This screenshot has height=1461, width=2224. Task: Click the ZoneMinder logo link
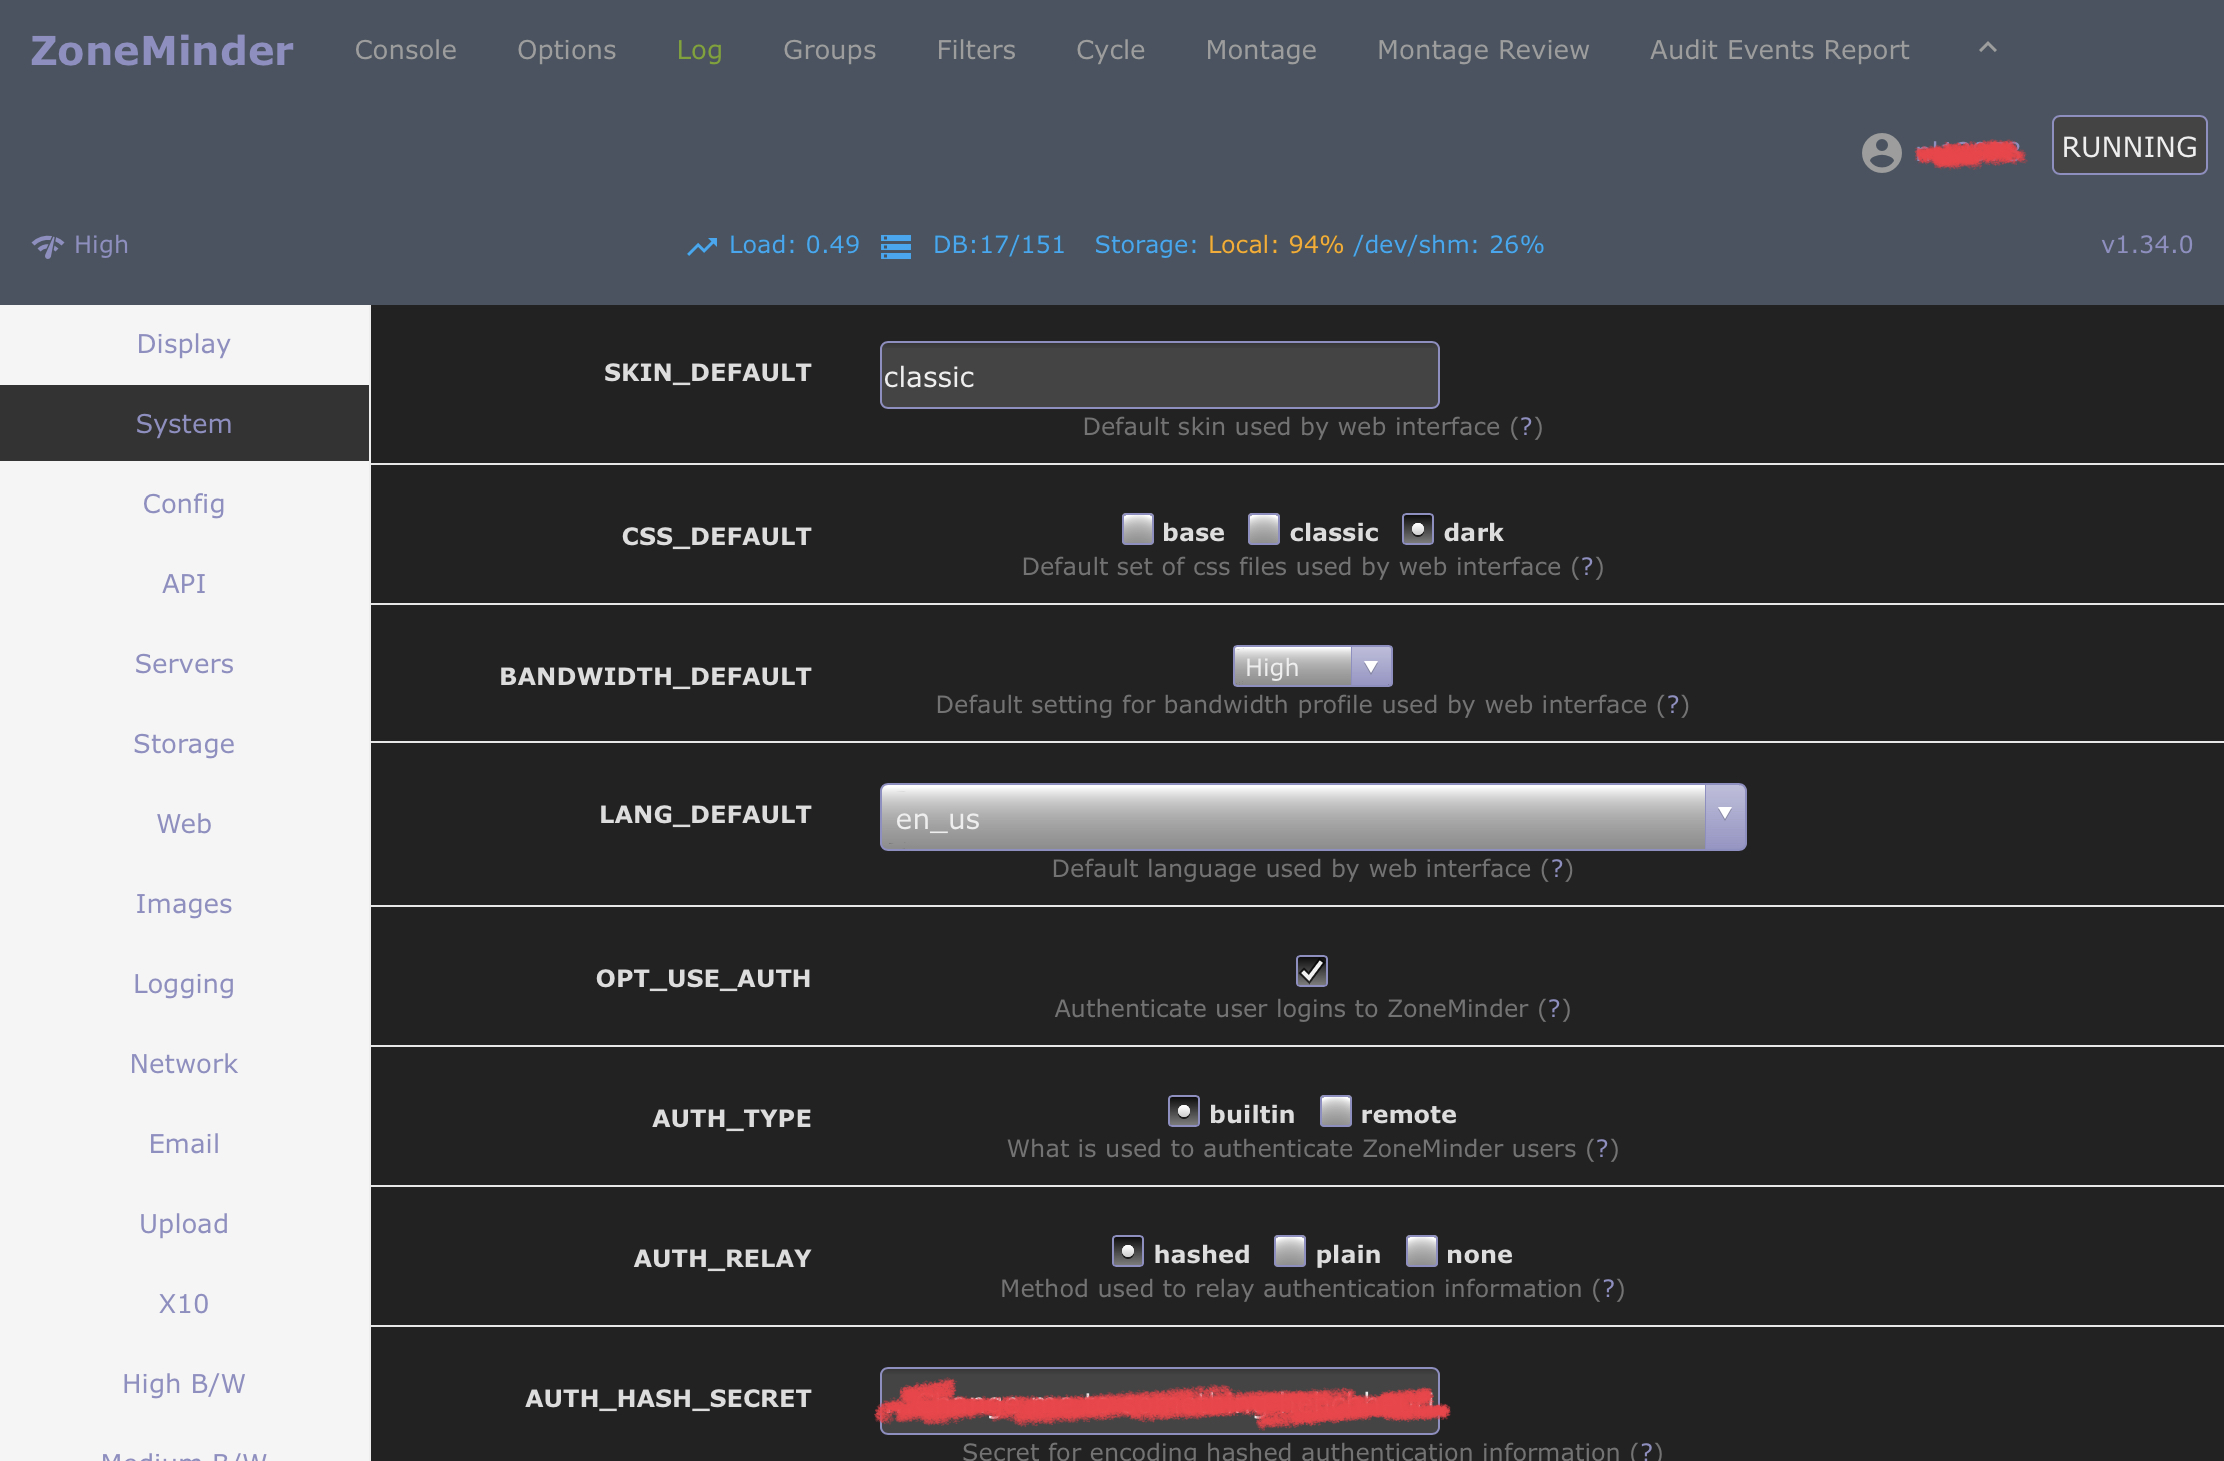tap(162, 51)
